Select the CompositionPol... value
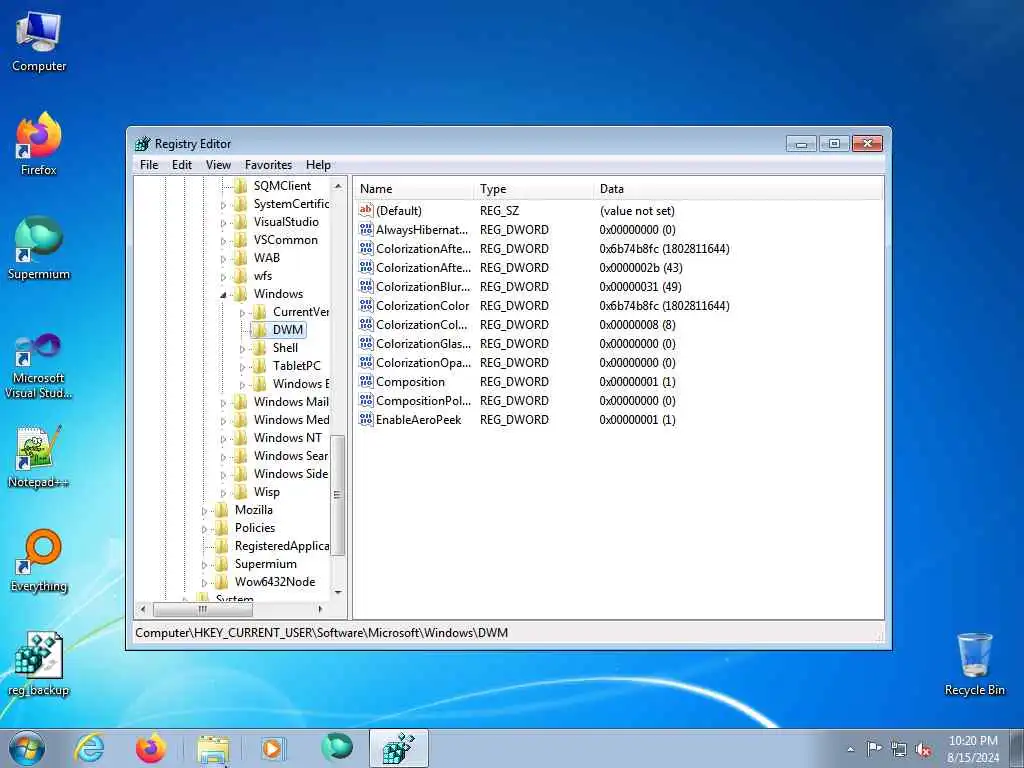Image resolution: width=1024 pixels, height=768 pixels. 423,401
